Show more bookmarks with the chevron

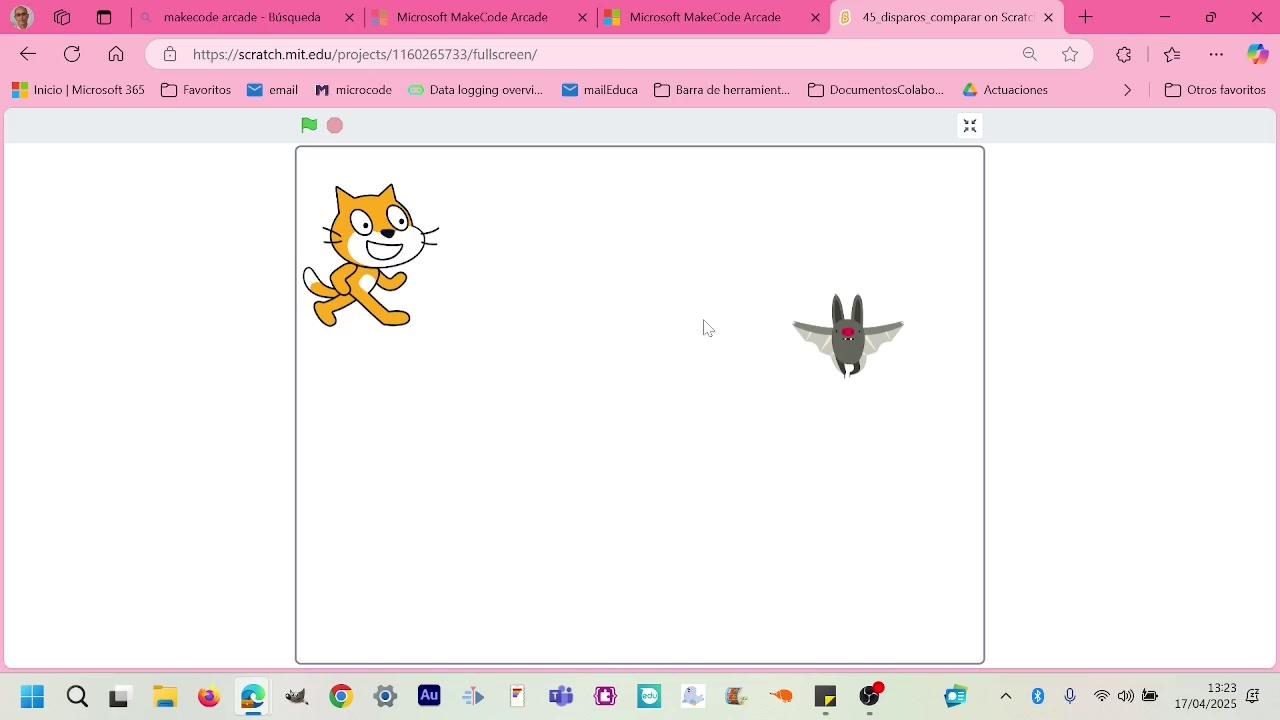pos(1128,90)
